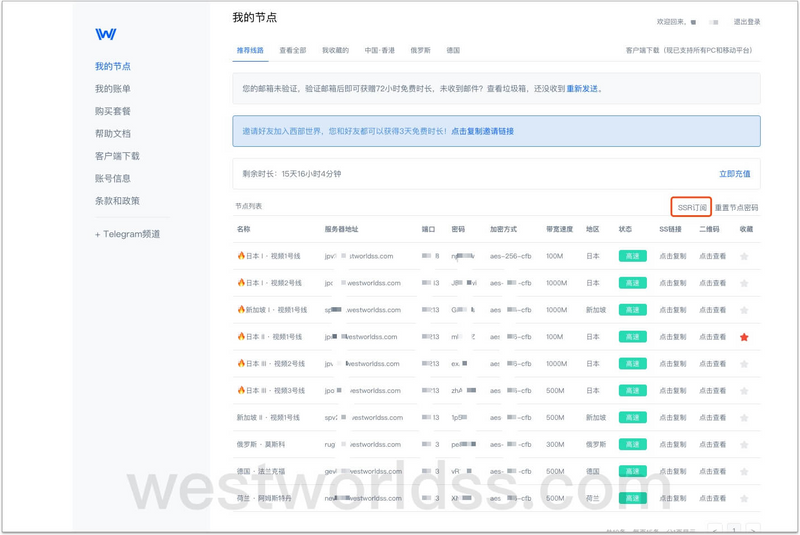
Task: Copy SS link for 日本 I · 视频2号线
Action: [672, 283]
